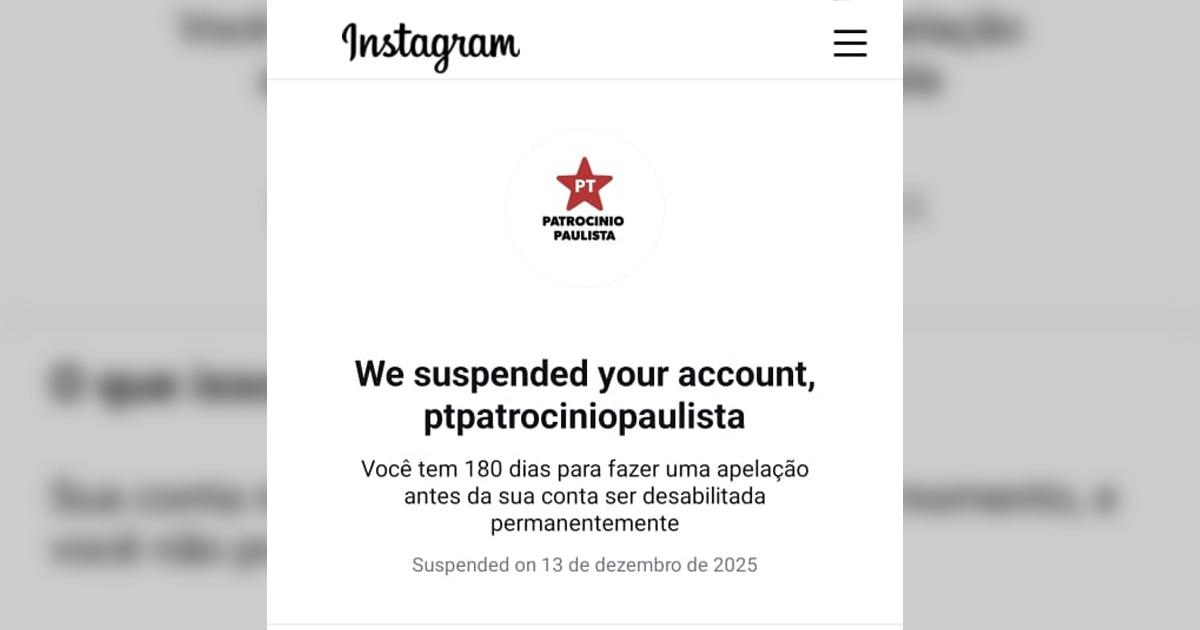The width and height of the screenshot is (1200, 630).
Task: Click the 'We suspended your account' heading
Action: (x=585, y=374)
